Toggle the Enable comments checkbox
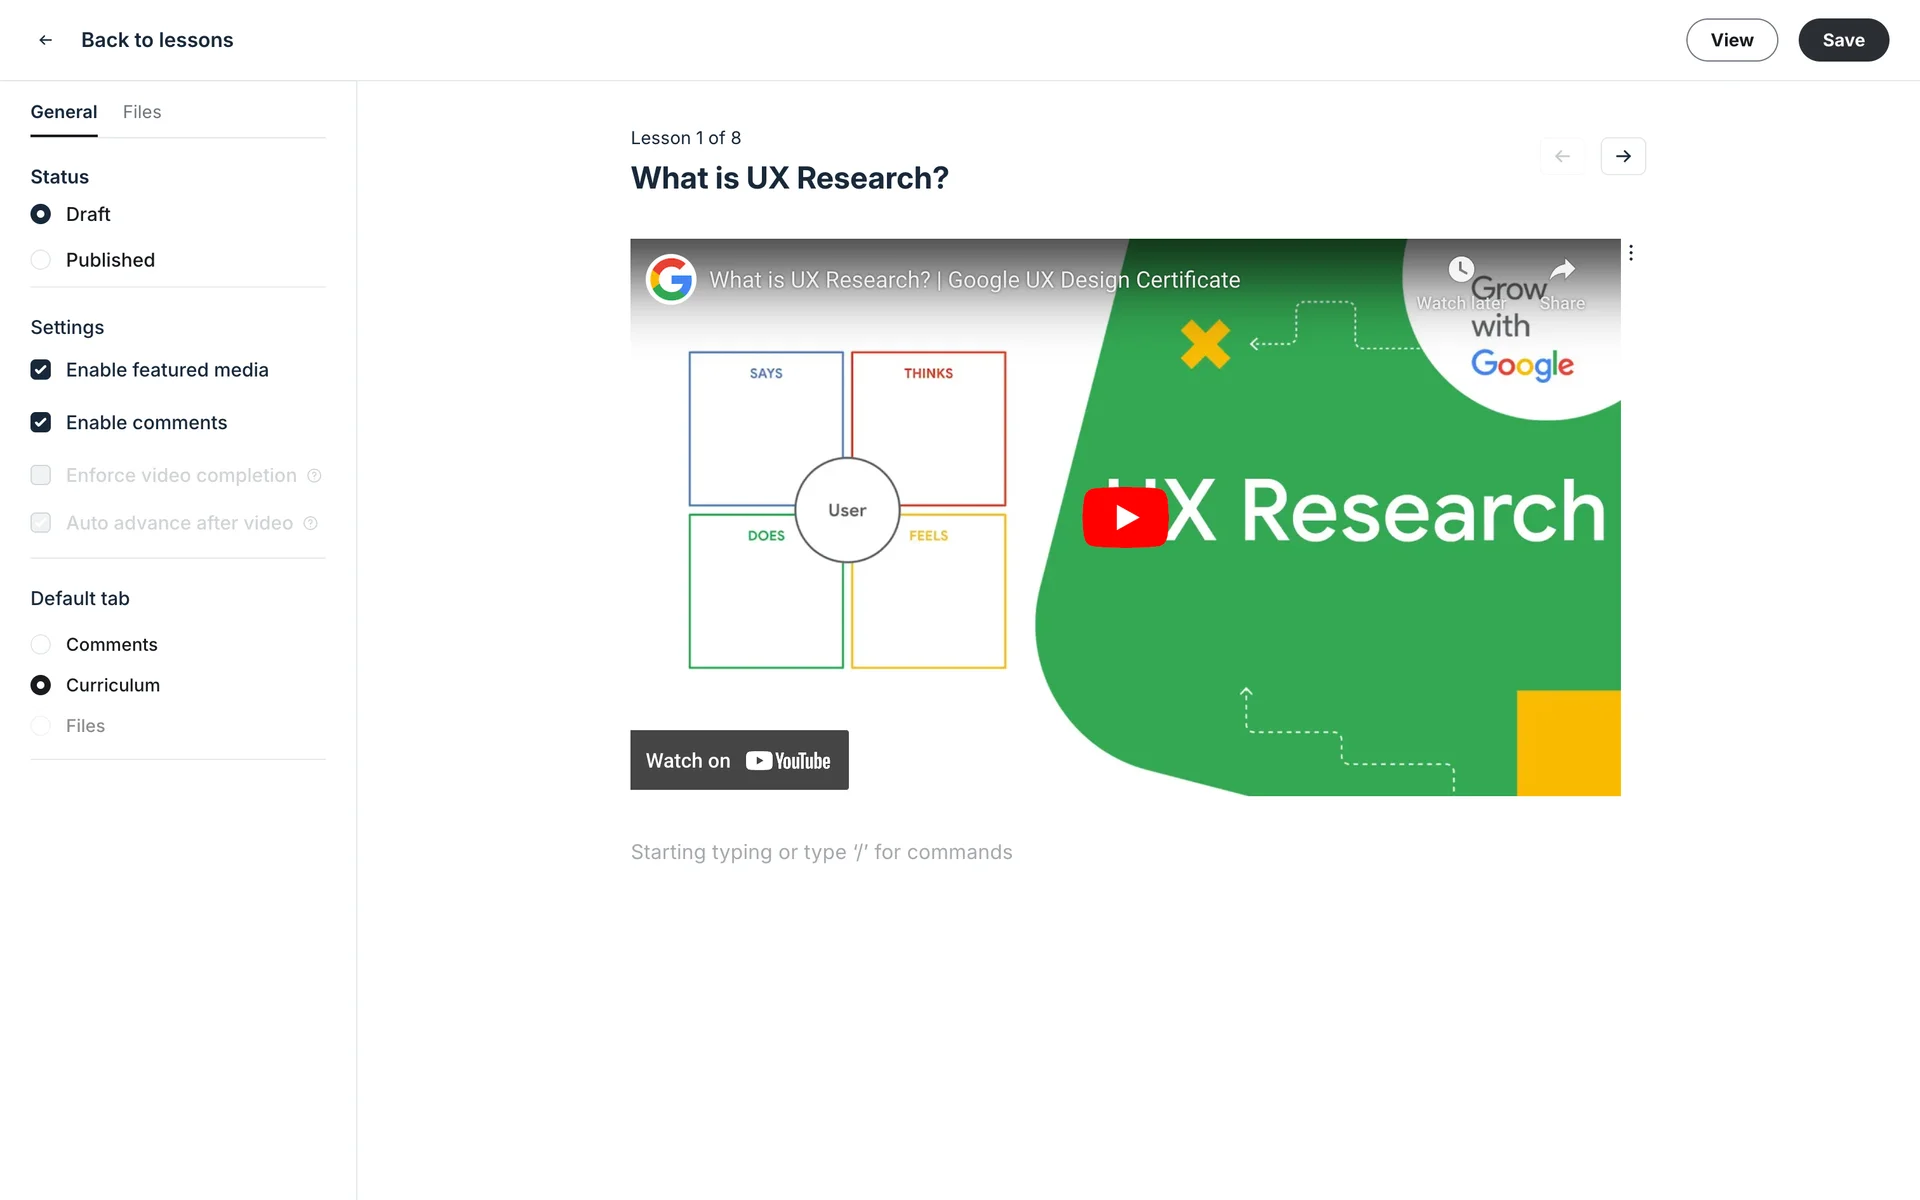The height and width of the screenshot is (1200, 1920). coord(41,423)
